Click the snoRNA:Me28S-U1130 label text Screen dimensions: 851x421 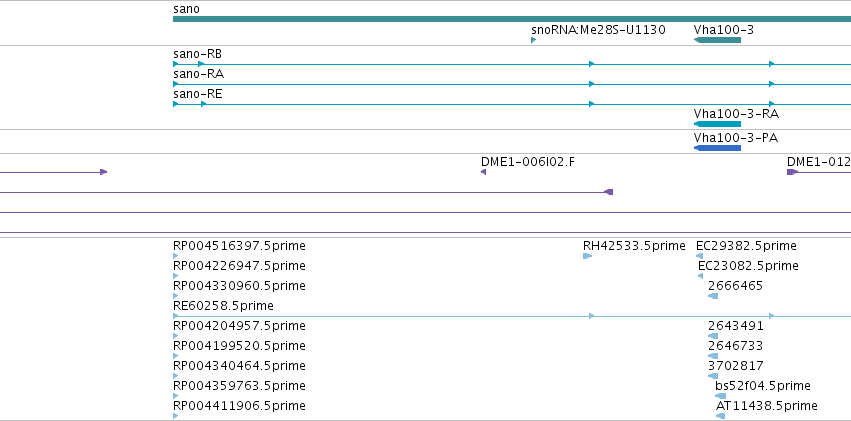[x=598, y=30]
